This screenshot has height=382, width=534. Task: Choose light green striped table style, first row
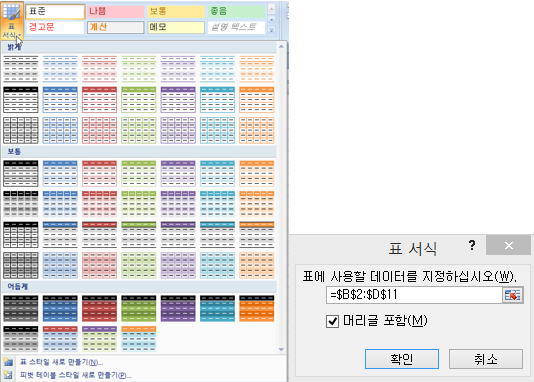tap(139, 69)
